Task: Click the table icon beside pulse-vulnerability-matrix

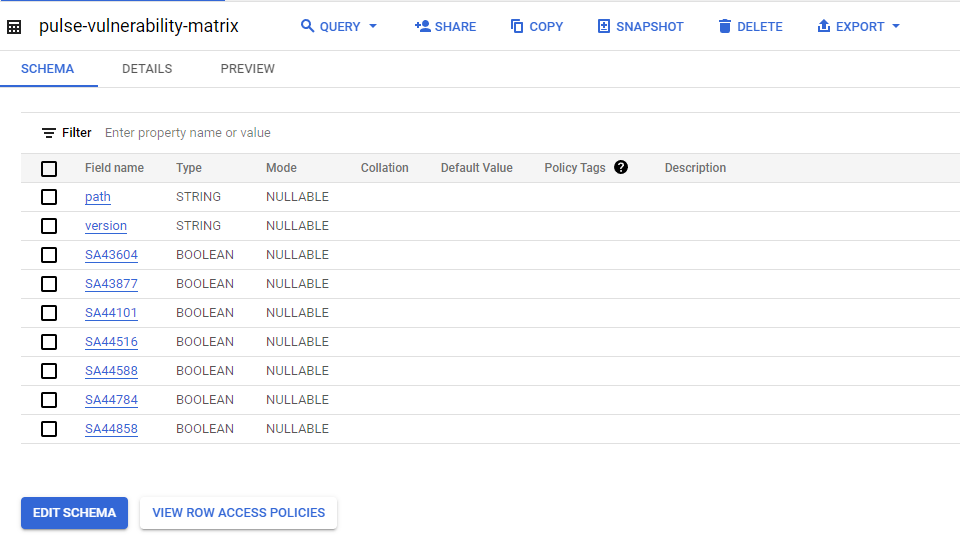Action: coord(14,27)
